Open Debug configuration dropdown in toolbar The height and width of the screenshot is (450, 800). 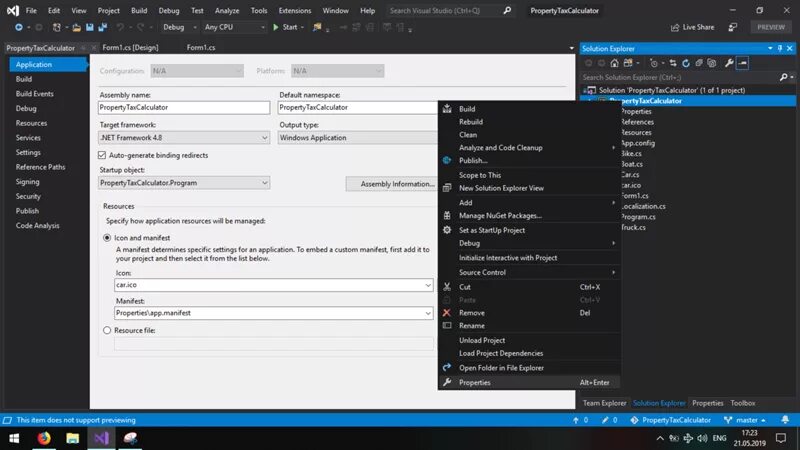(x=180, y=27)
